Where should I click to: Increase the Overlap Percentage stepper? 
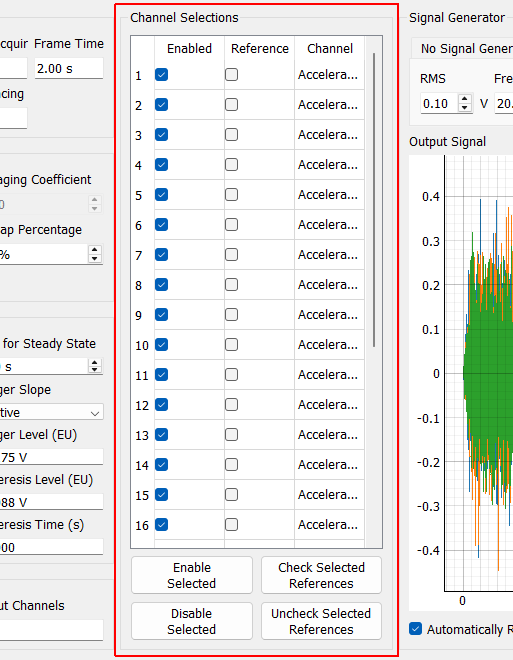click(95, 250)
